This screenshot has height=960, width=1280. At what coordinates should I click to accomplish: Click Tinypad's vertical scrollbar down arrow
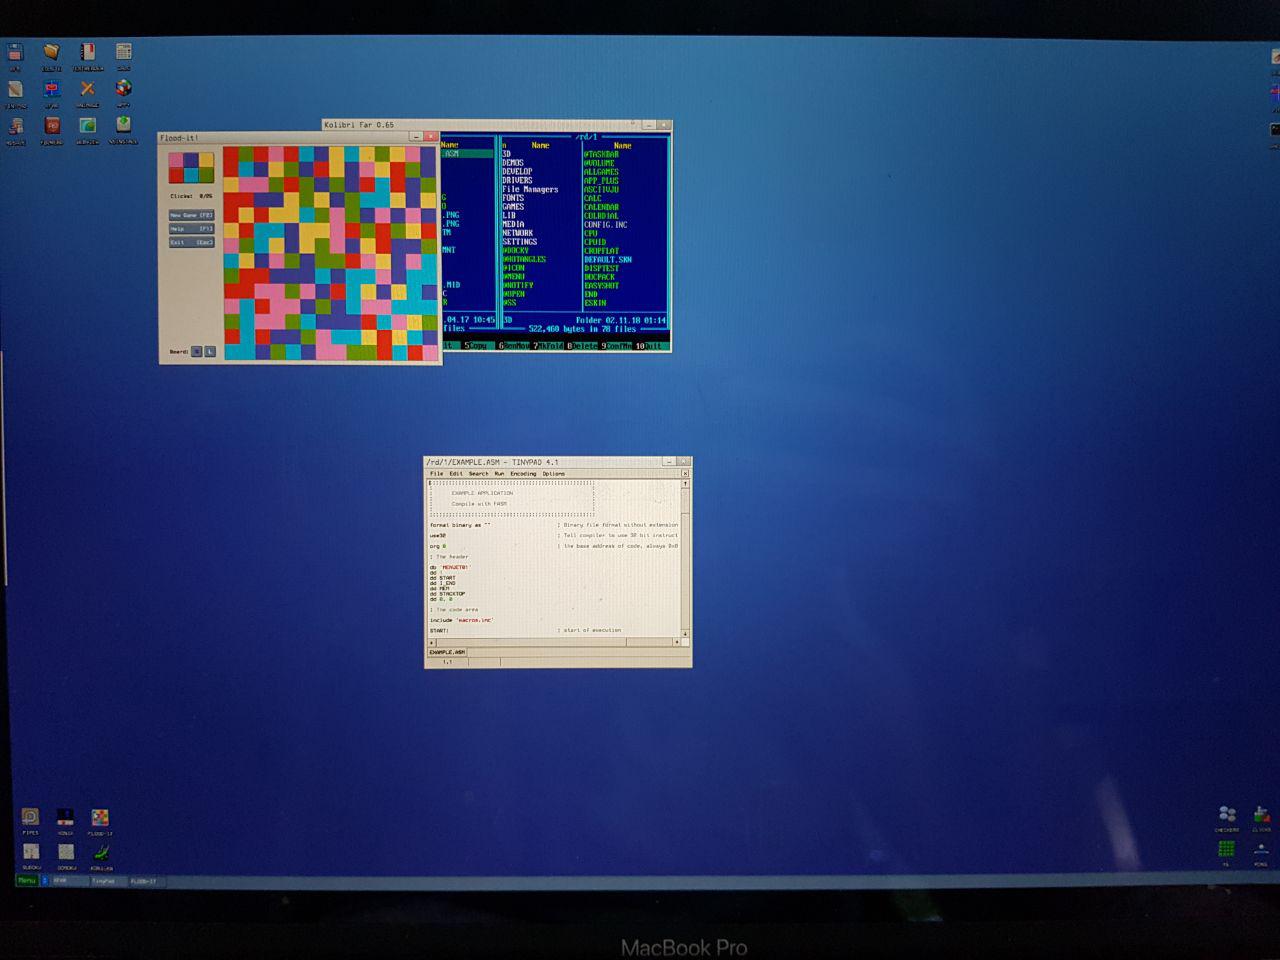pos(685,633)
